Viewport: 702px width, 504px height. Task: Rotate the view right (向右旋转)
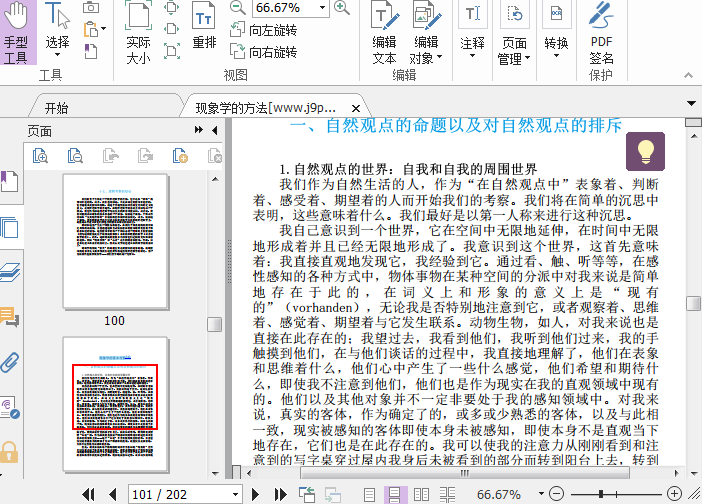pos(264,51)
